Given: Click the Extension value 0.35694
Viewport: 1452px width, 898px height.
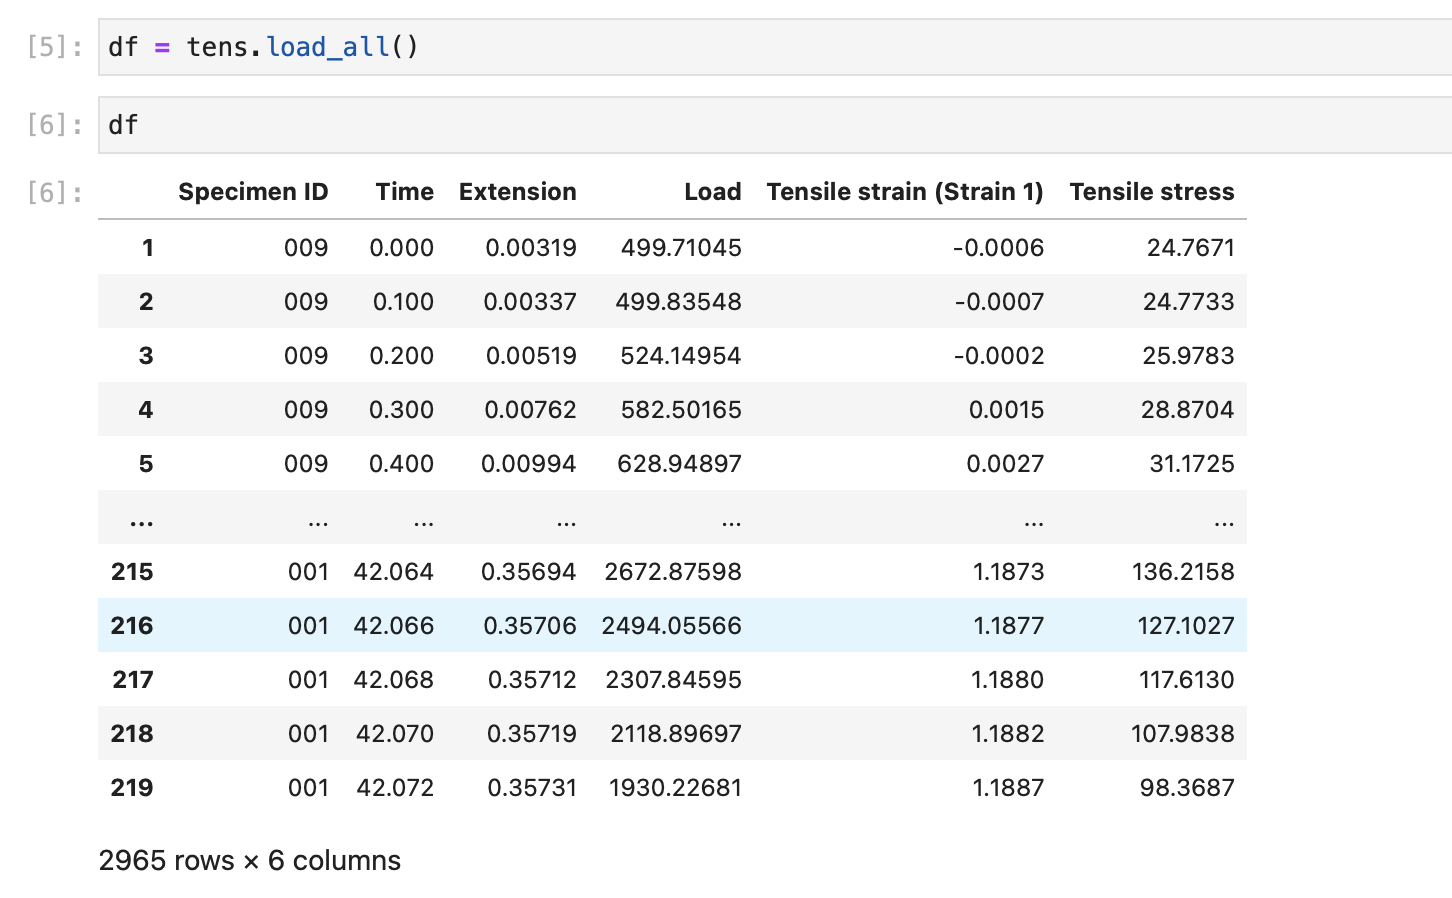Looking at the screenshot, I should 529,572.
